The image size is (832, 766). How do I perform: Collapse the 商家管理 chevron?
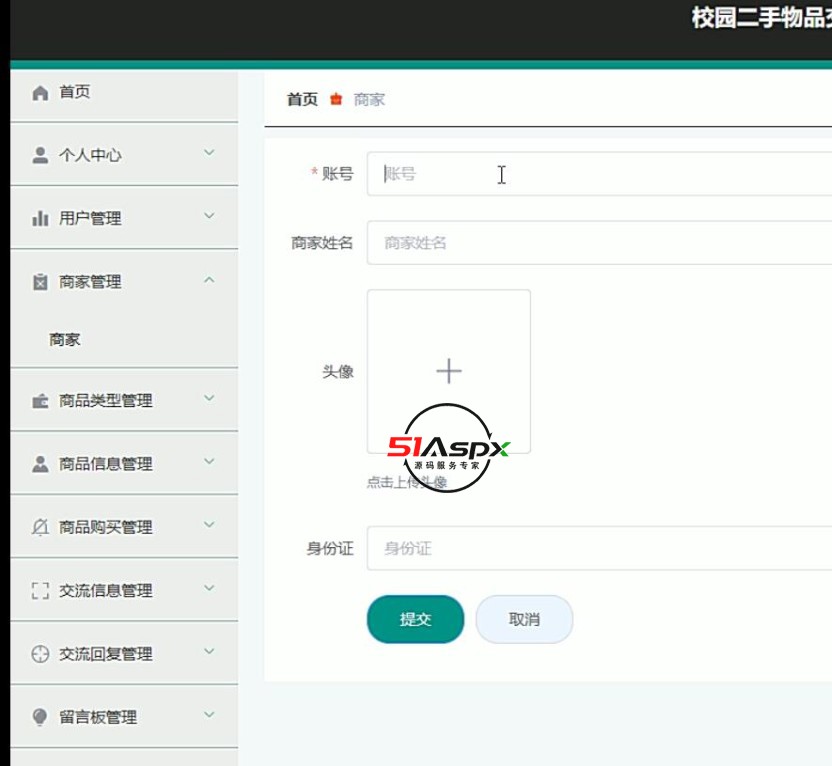210,279
